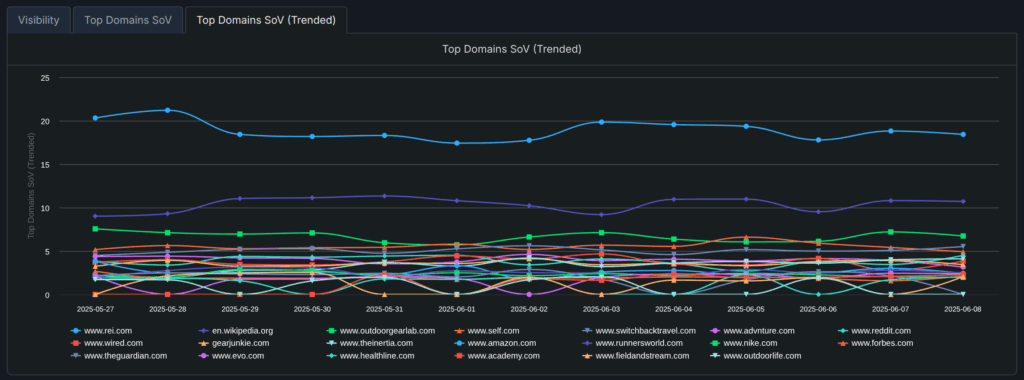
Task: Click outdoorgearlab.com point on 2025-05-27
Action: coord(95,229)
